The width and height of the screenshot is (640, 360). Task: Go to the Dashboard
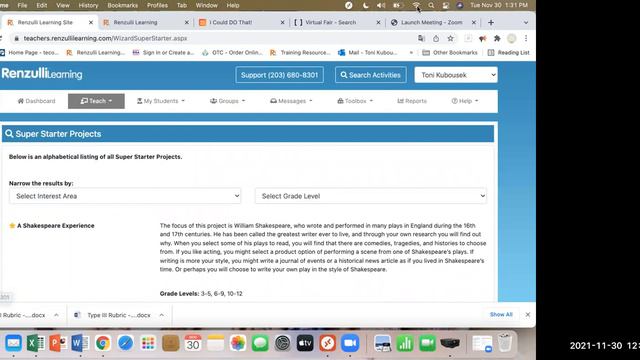pos(36,101)
